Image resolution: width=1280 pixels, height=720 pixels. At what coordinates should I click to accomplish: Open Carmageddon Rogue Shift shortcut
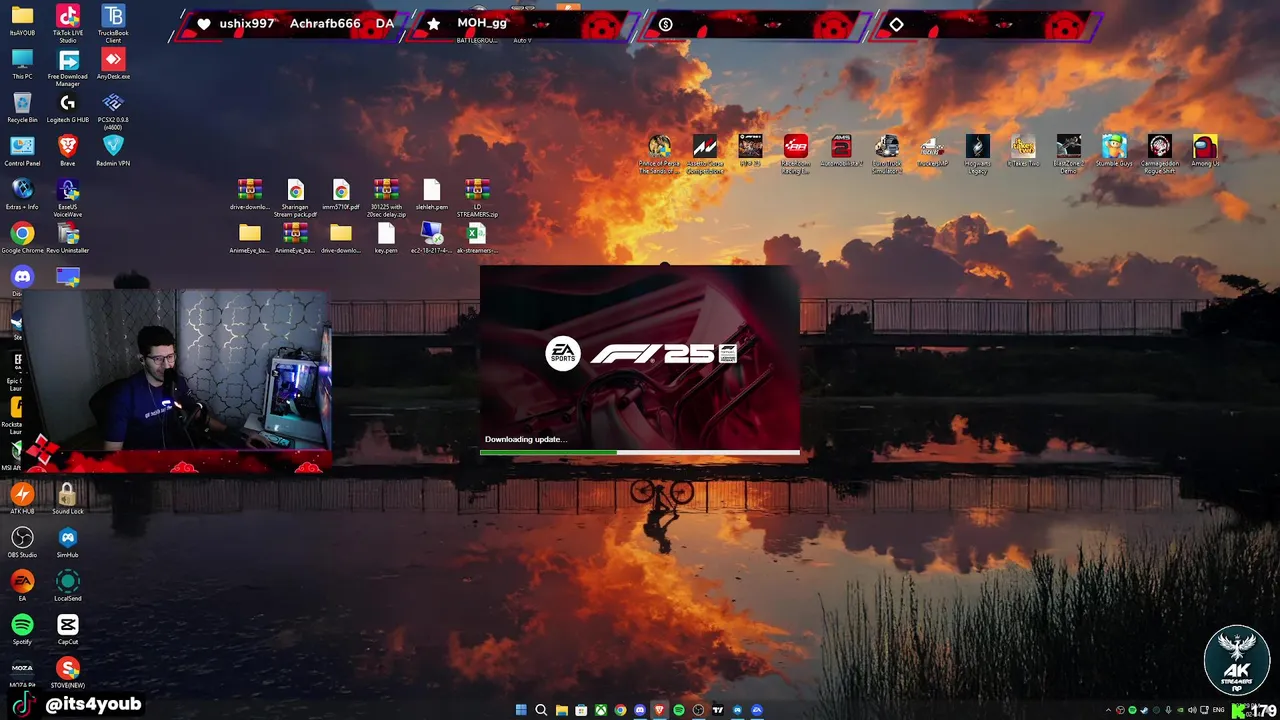[x=1160, y=153]
